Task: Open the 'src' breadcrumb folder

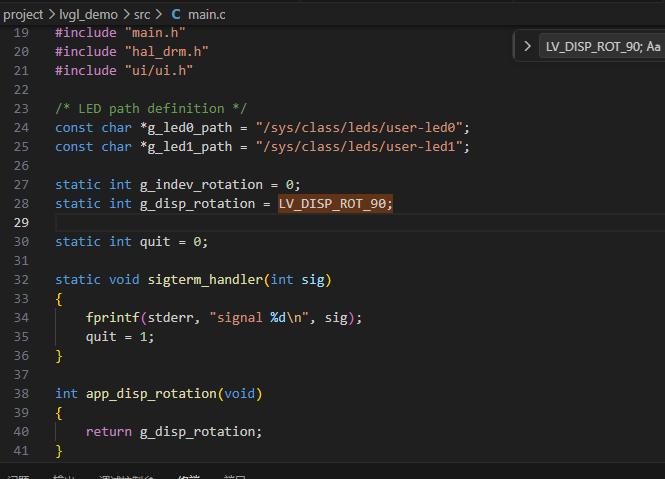Action: [x=142, y=14]
